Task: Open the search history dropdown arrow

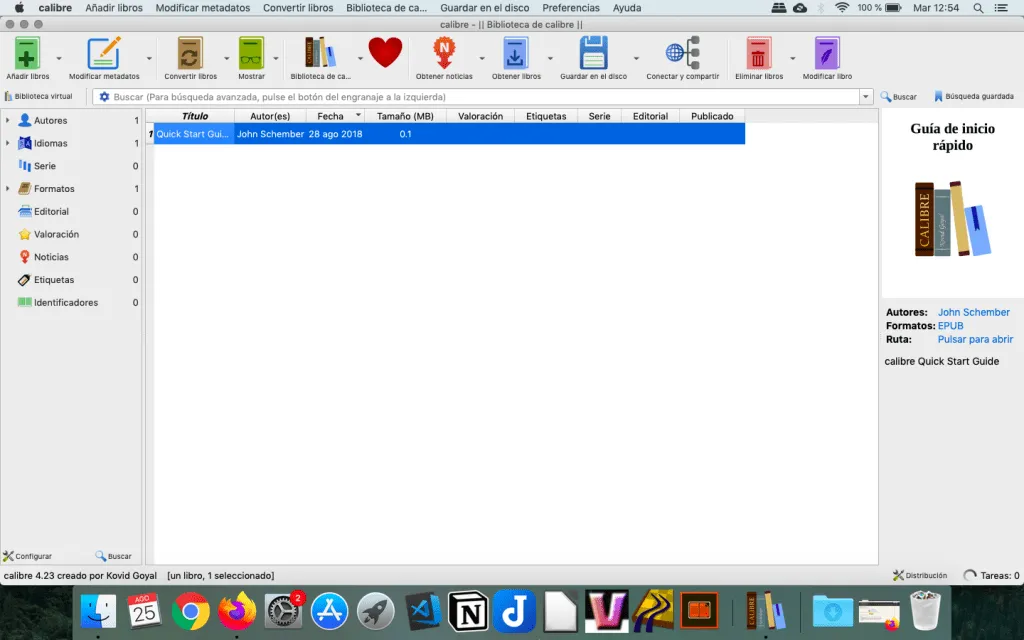Action: coord(866,97)
